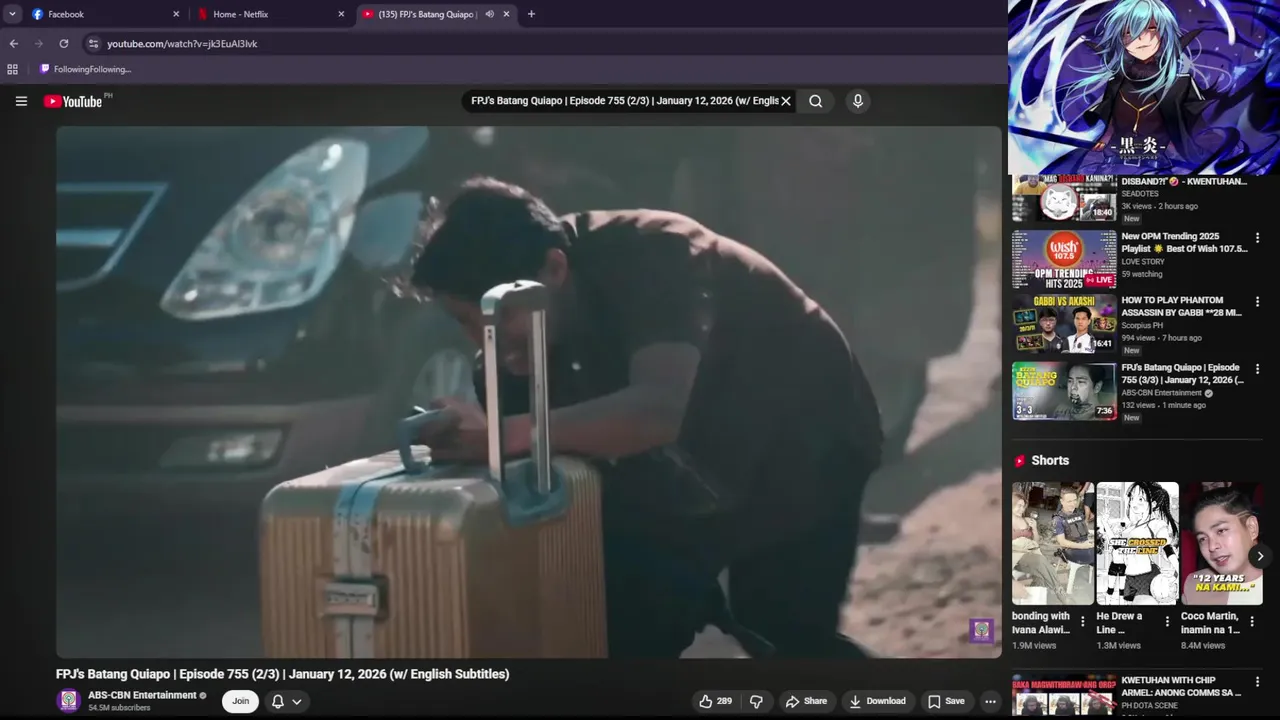This screenshot has height=720, width=1280.
Task: Open ABS-CBN Entertainment channel avatar
Action: tap(68, 701)
